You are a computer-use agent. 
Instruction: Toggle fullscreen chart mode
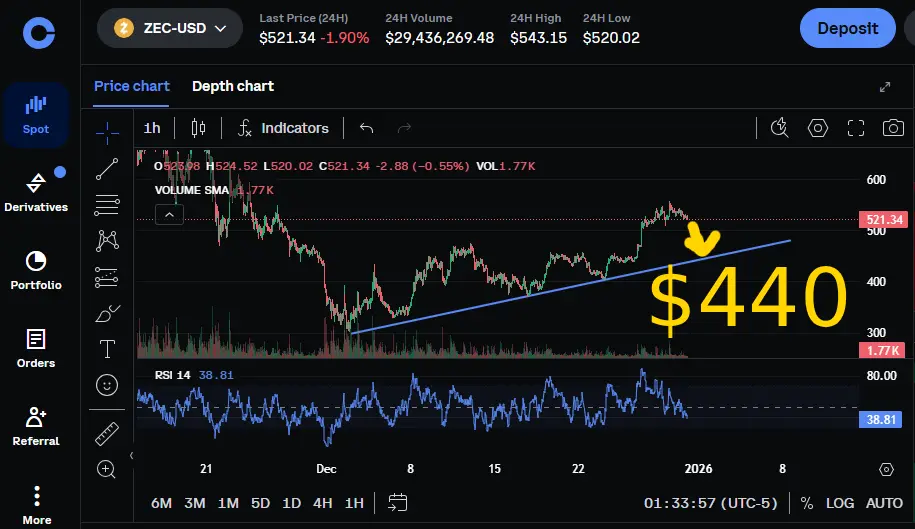(855, 128)
